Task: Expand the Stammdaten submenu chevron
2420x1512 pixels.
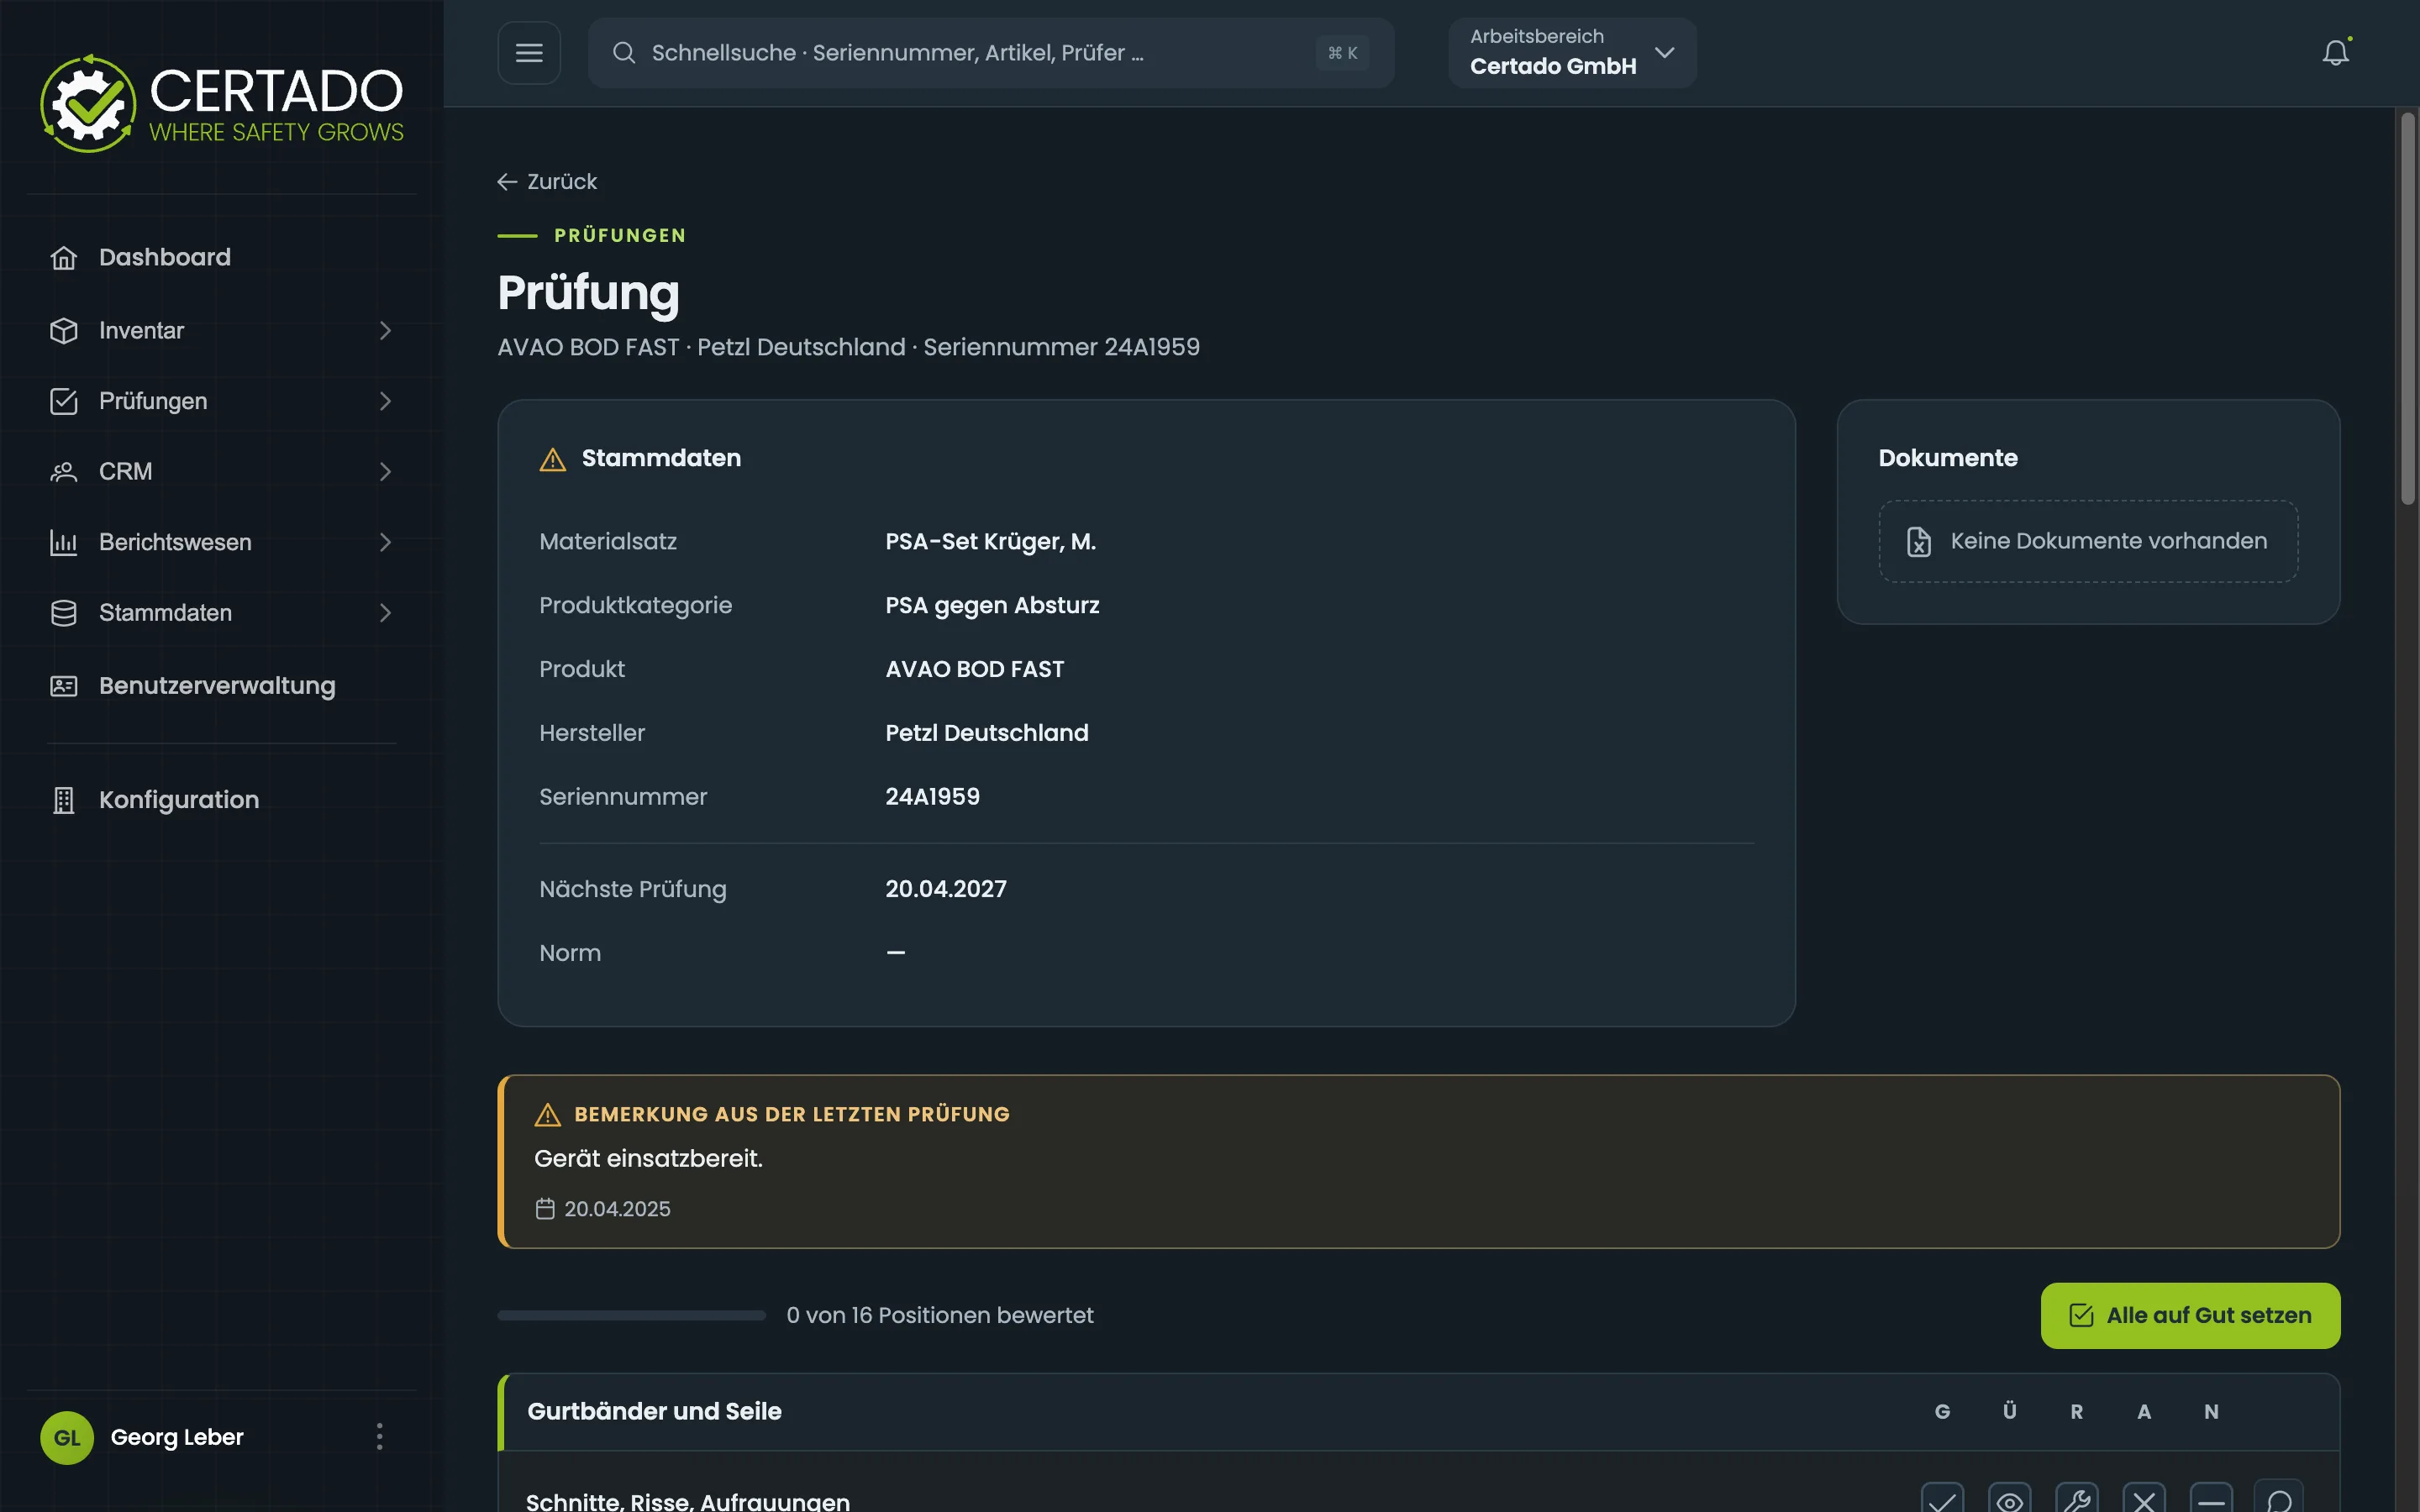Action: (385, 613)
